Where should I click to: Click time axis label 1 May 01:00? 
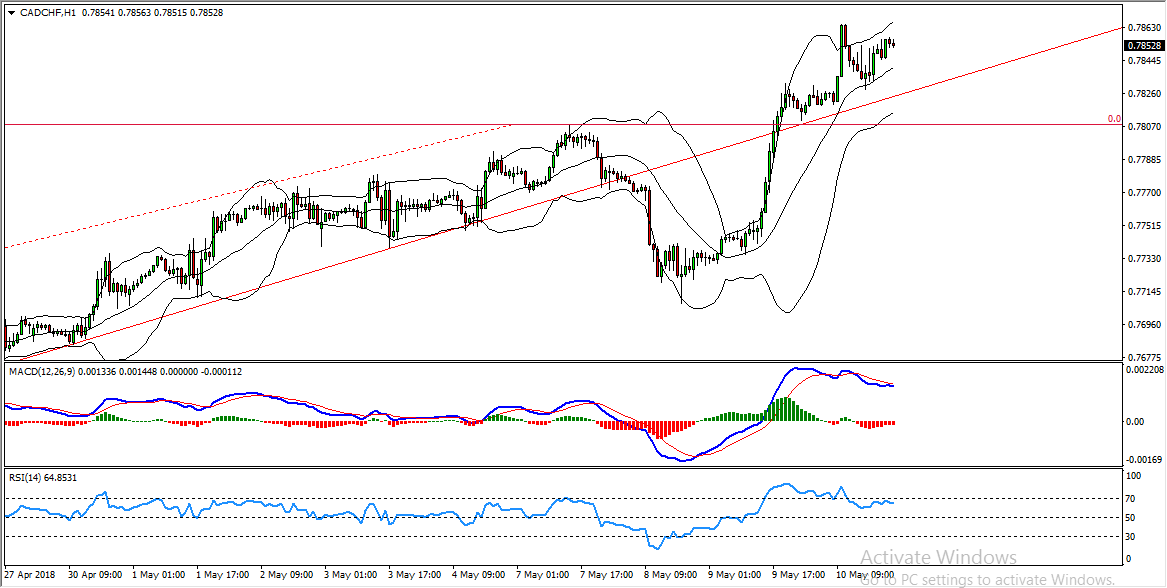[x=161, y=575]
